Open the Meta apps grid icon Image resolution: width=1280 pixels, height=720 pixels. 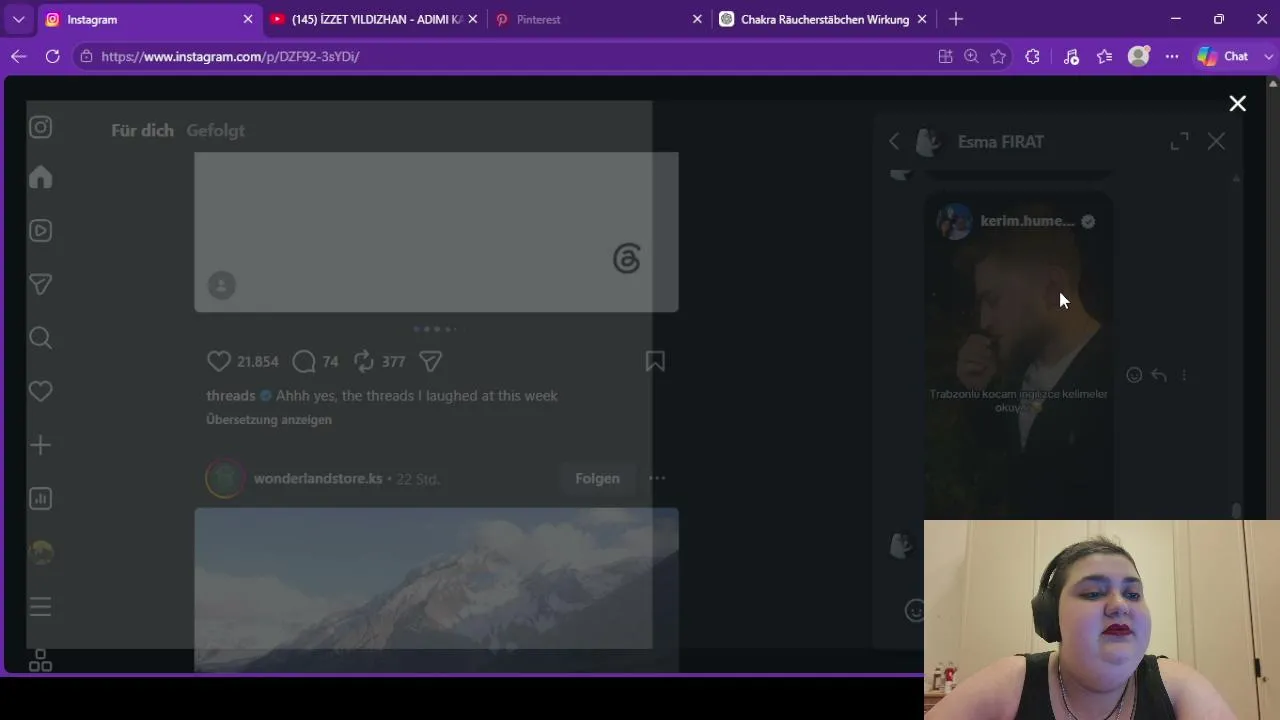41,661
